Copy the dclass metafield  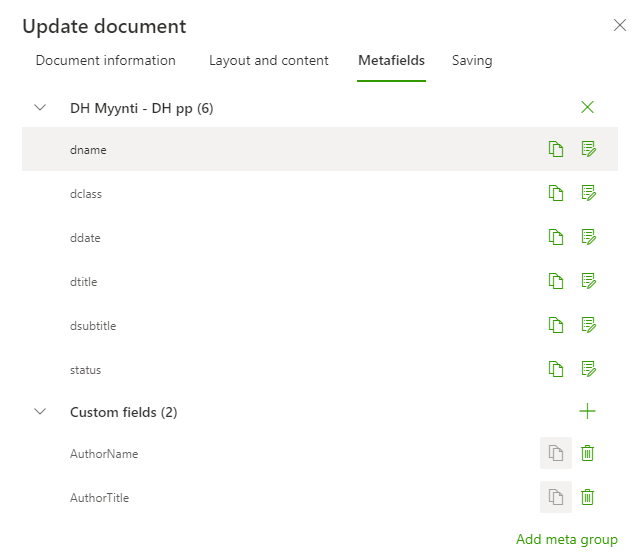(x=556, y=193)
